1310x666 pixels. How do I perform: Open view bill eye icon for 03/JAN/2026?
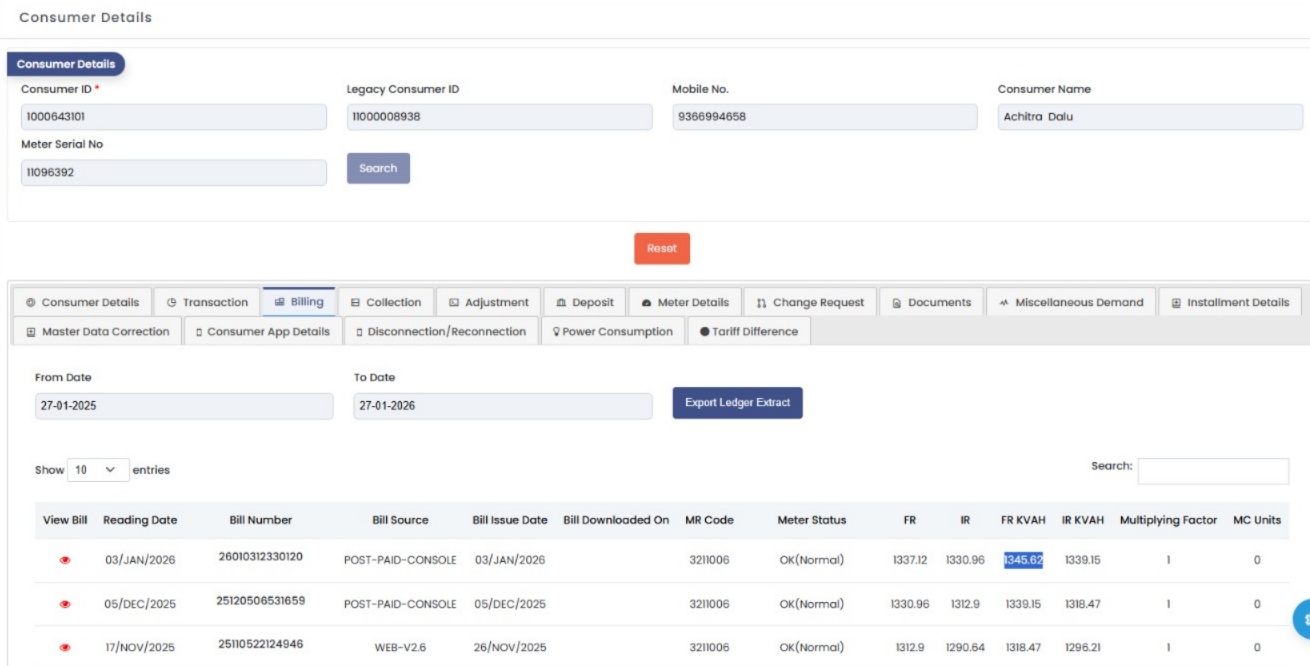(x=65, y=561)
